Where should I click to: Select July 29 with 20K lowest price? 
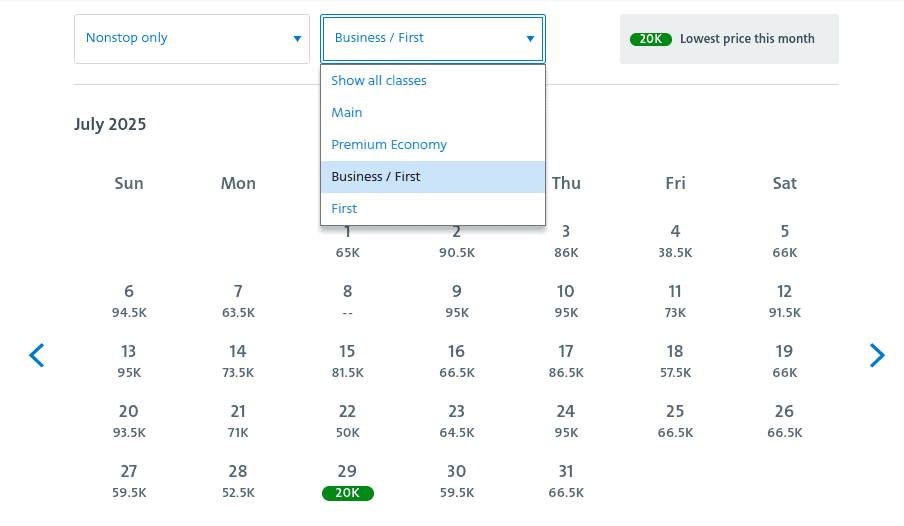tap(347, 482)
